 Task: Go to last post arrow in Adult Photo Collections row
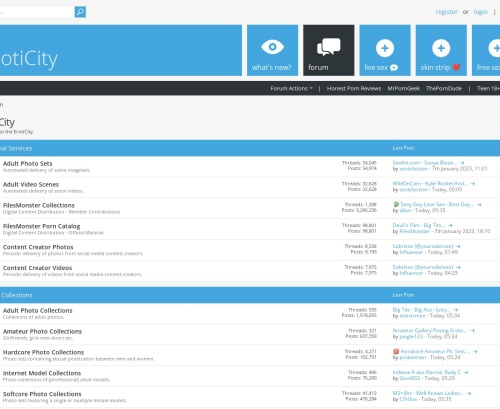tap(456, 310)
